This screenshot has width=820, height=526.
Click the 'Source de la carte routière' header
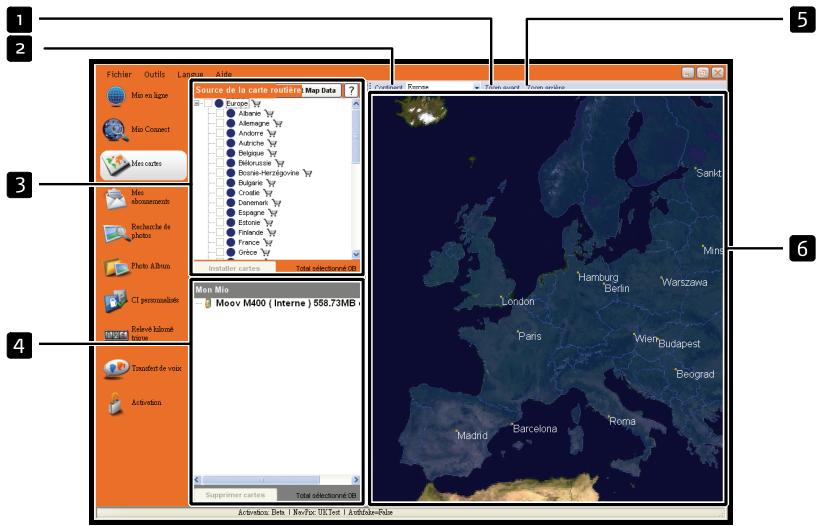click(248, 90)
